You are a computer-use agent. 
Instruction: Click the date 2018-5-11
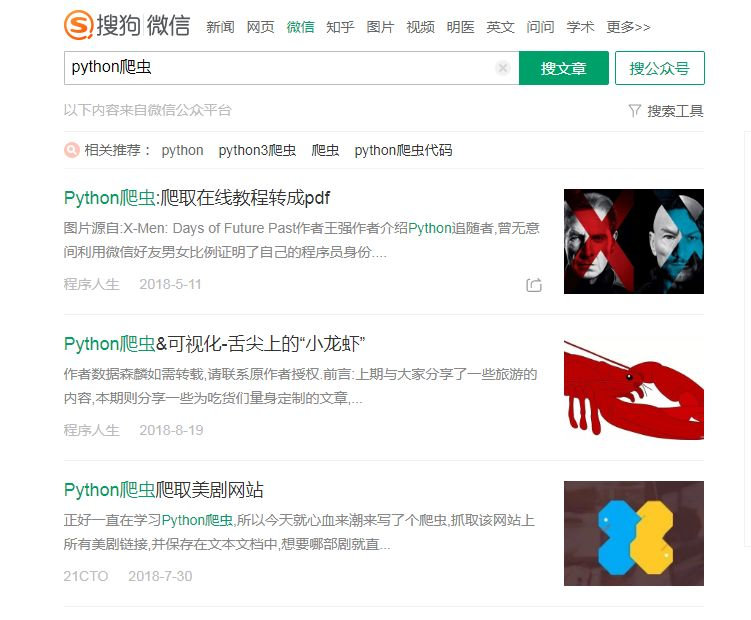171,284
